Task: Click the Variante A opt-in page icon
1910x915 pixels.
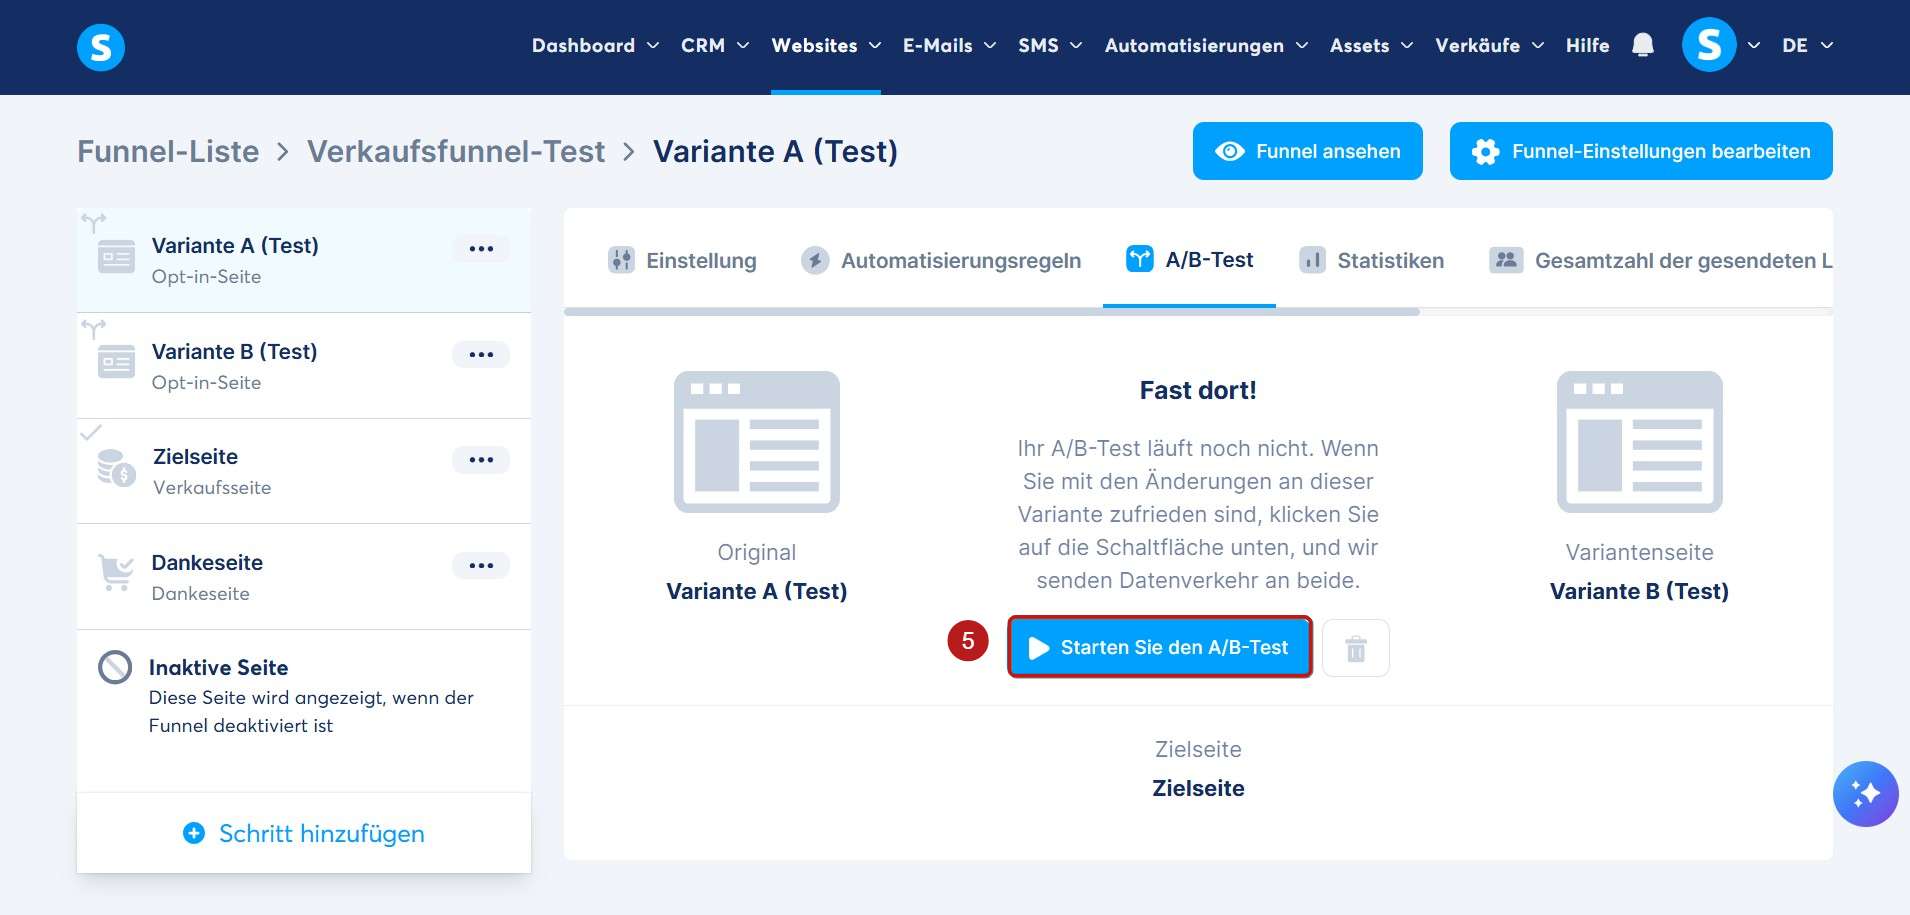Action: click(116, 257)
